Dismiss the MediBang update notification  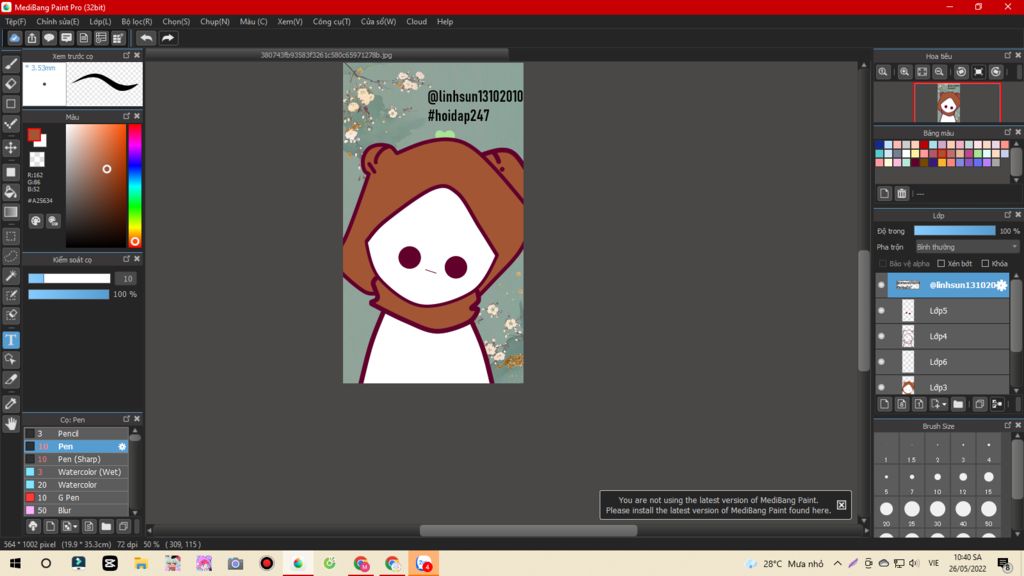841,505
